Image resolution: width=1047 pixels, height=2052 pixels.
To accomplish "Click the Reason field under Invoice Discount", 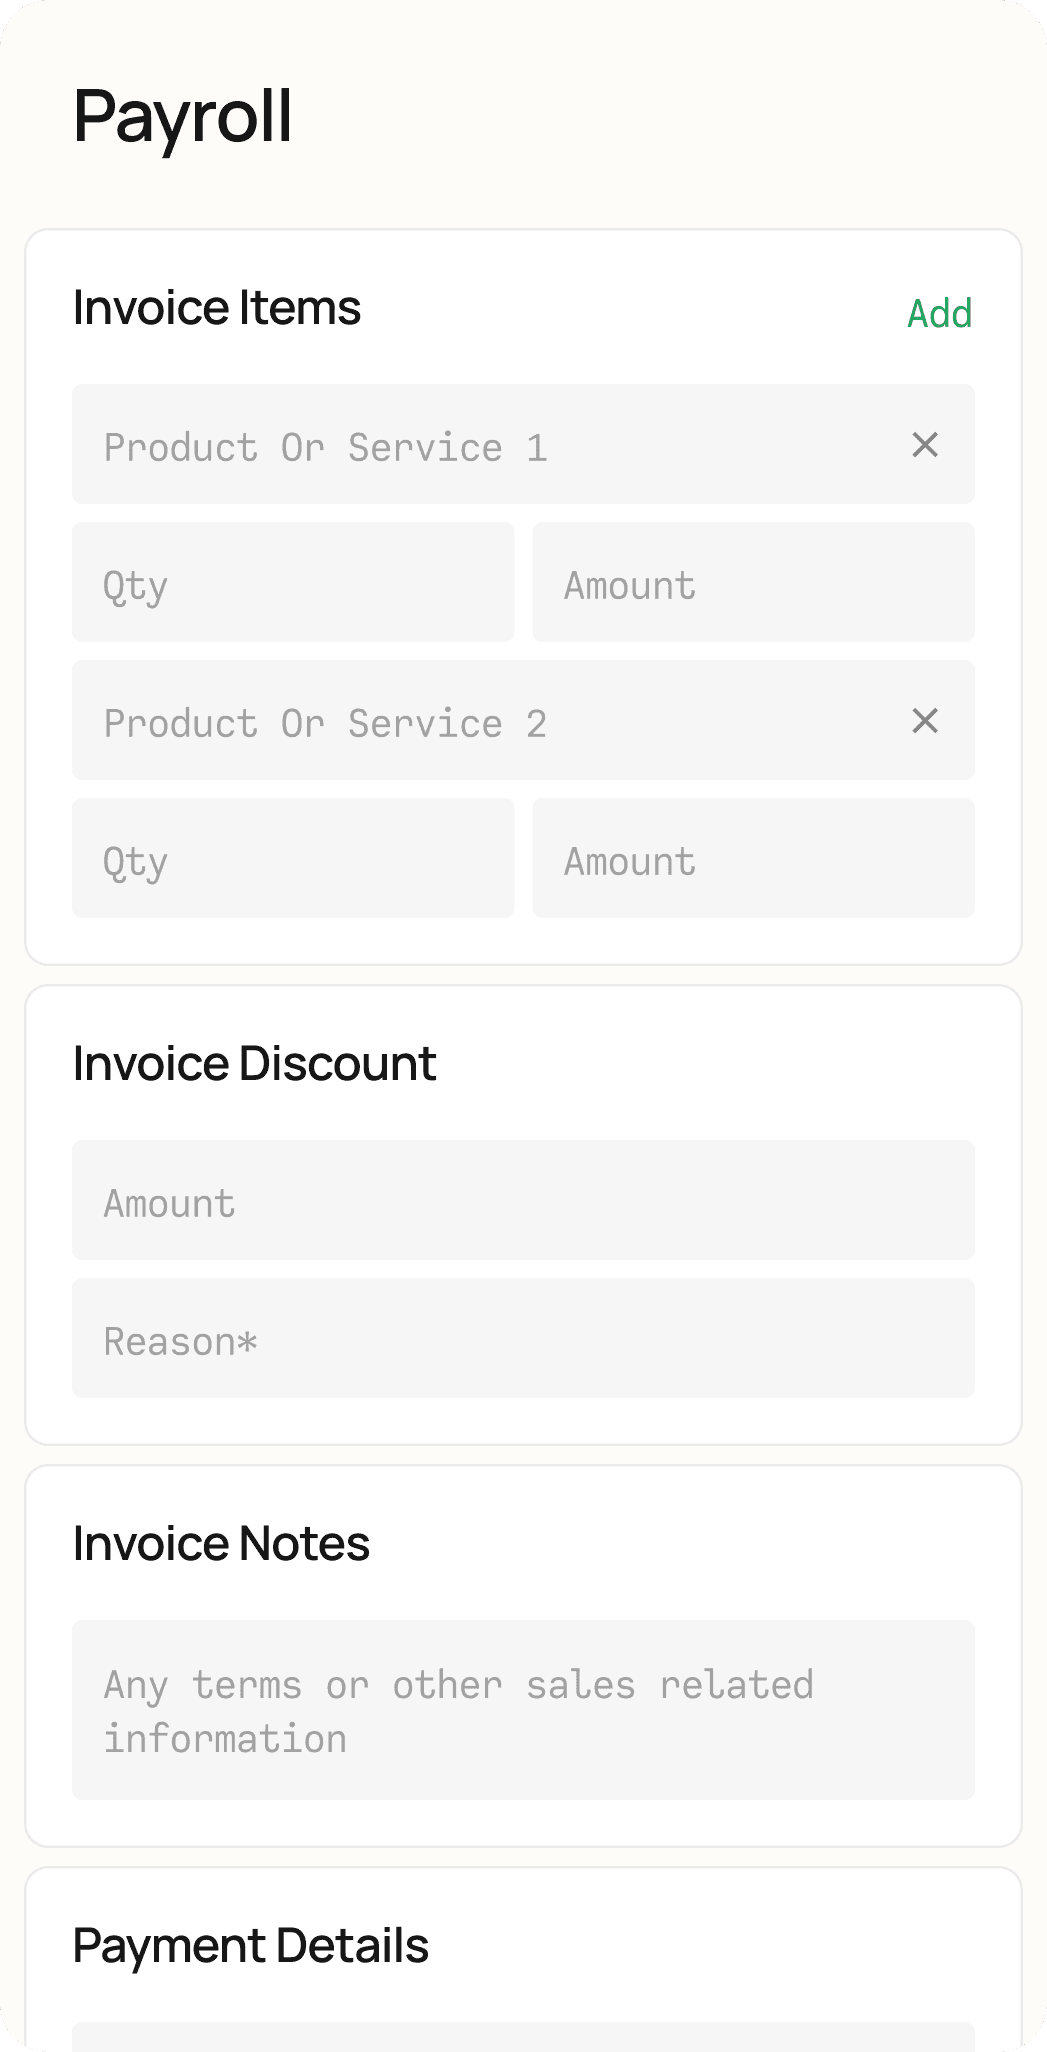I will point(523,1337).
